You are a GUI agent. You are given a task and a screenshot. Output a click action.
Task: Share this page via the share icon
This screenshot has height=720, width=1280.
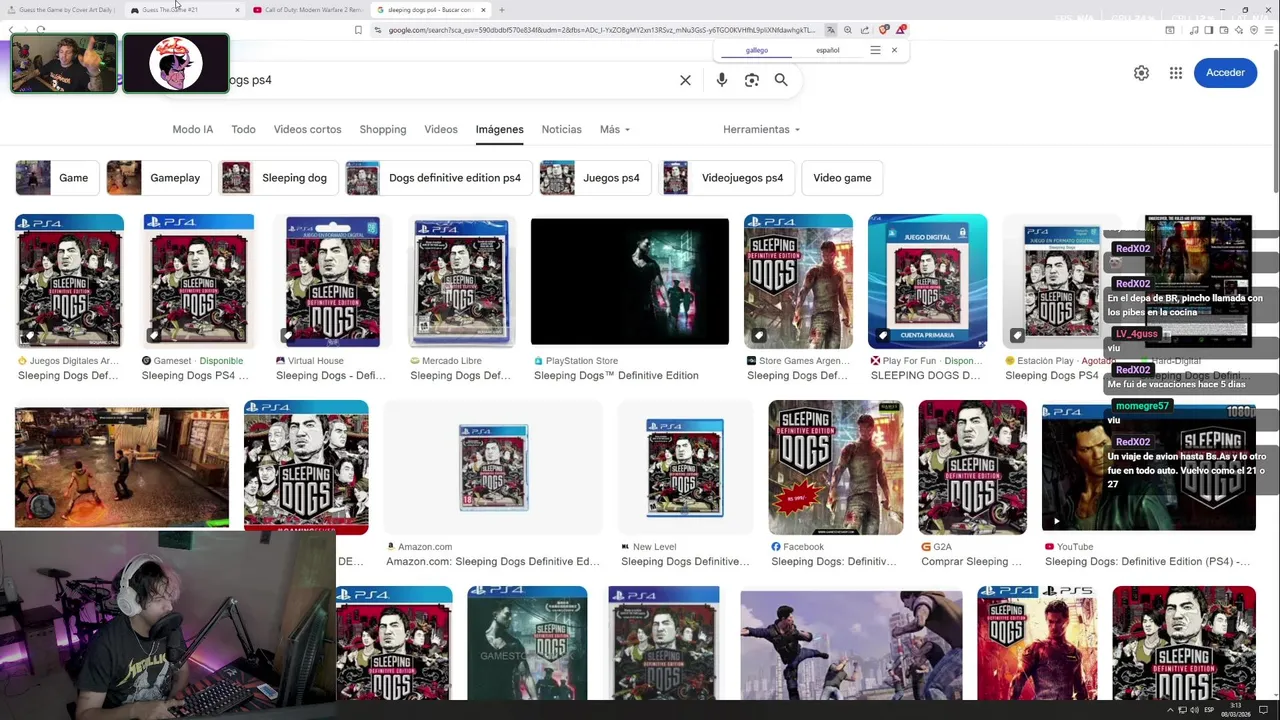[x=865, y=30]
